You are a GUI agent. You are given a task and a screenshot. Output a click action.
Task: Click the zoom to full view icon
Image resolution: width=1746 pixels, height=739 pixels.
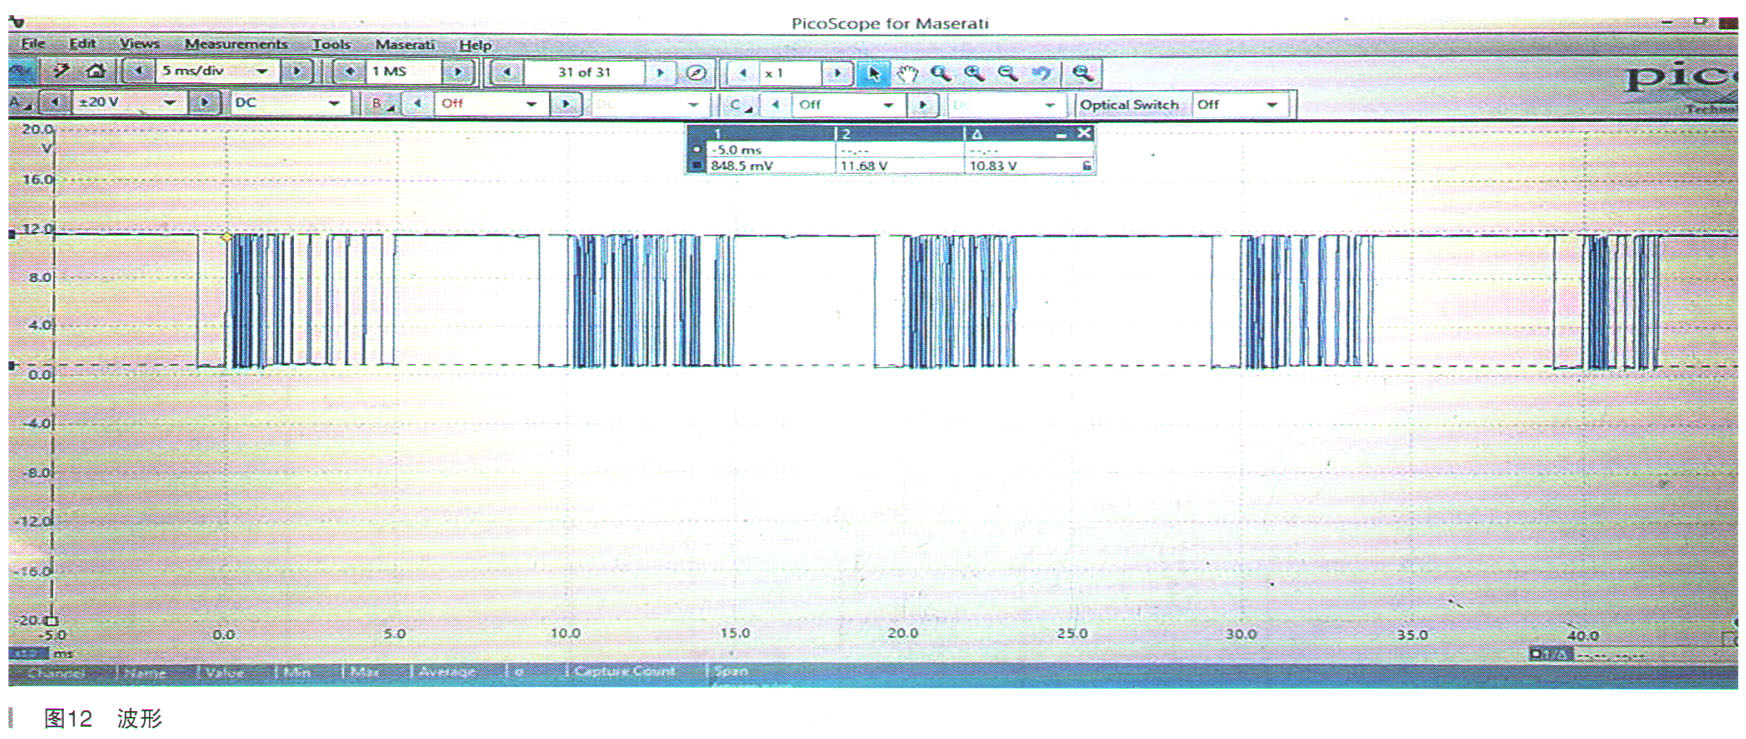pos(1082,73)
